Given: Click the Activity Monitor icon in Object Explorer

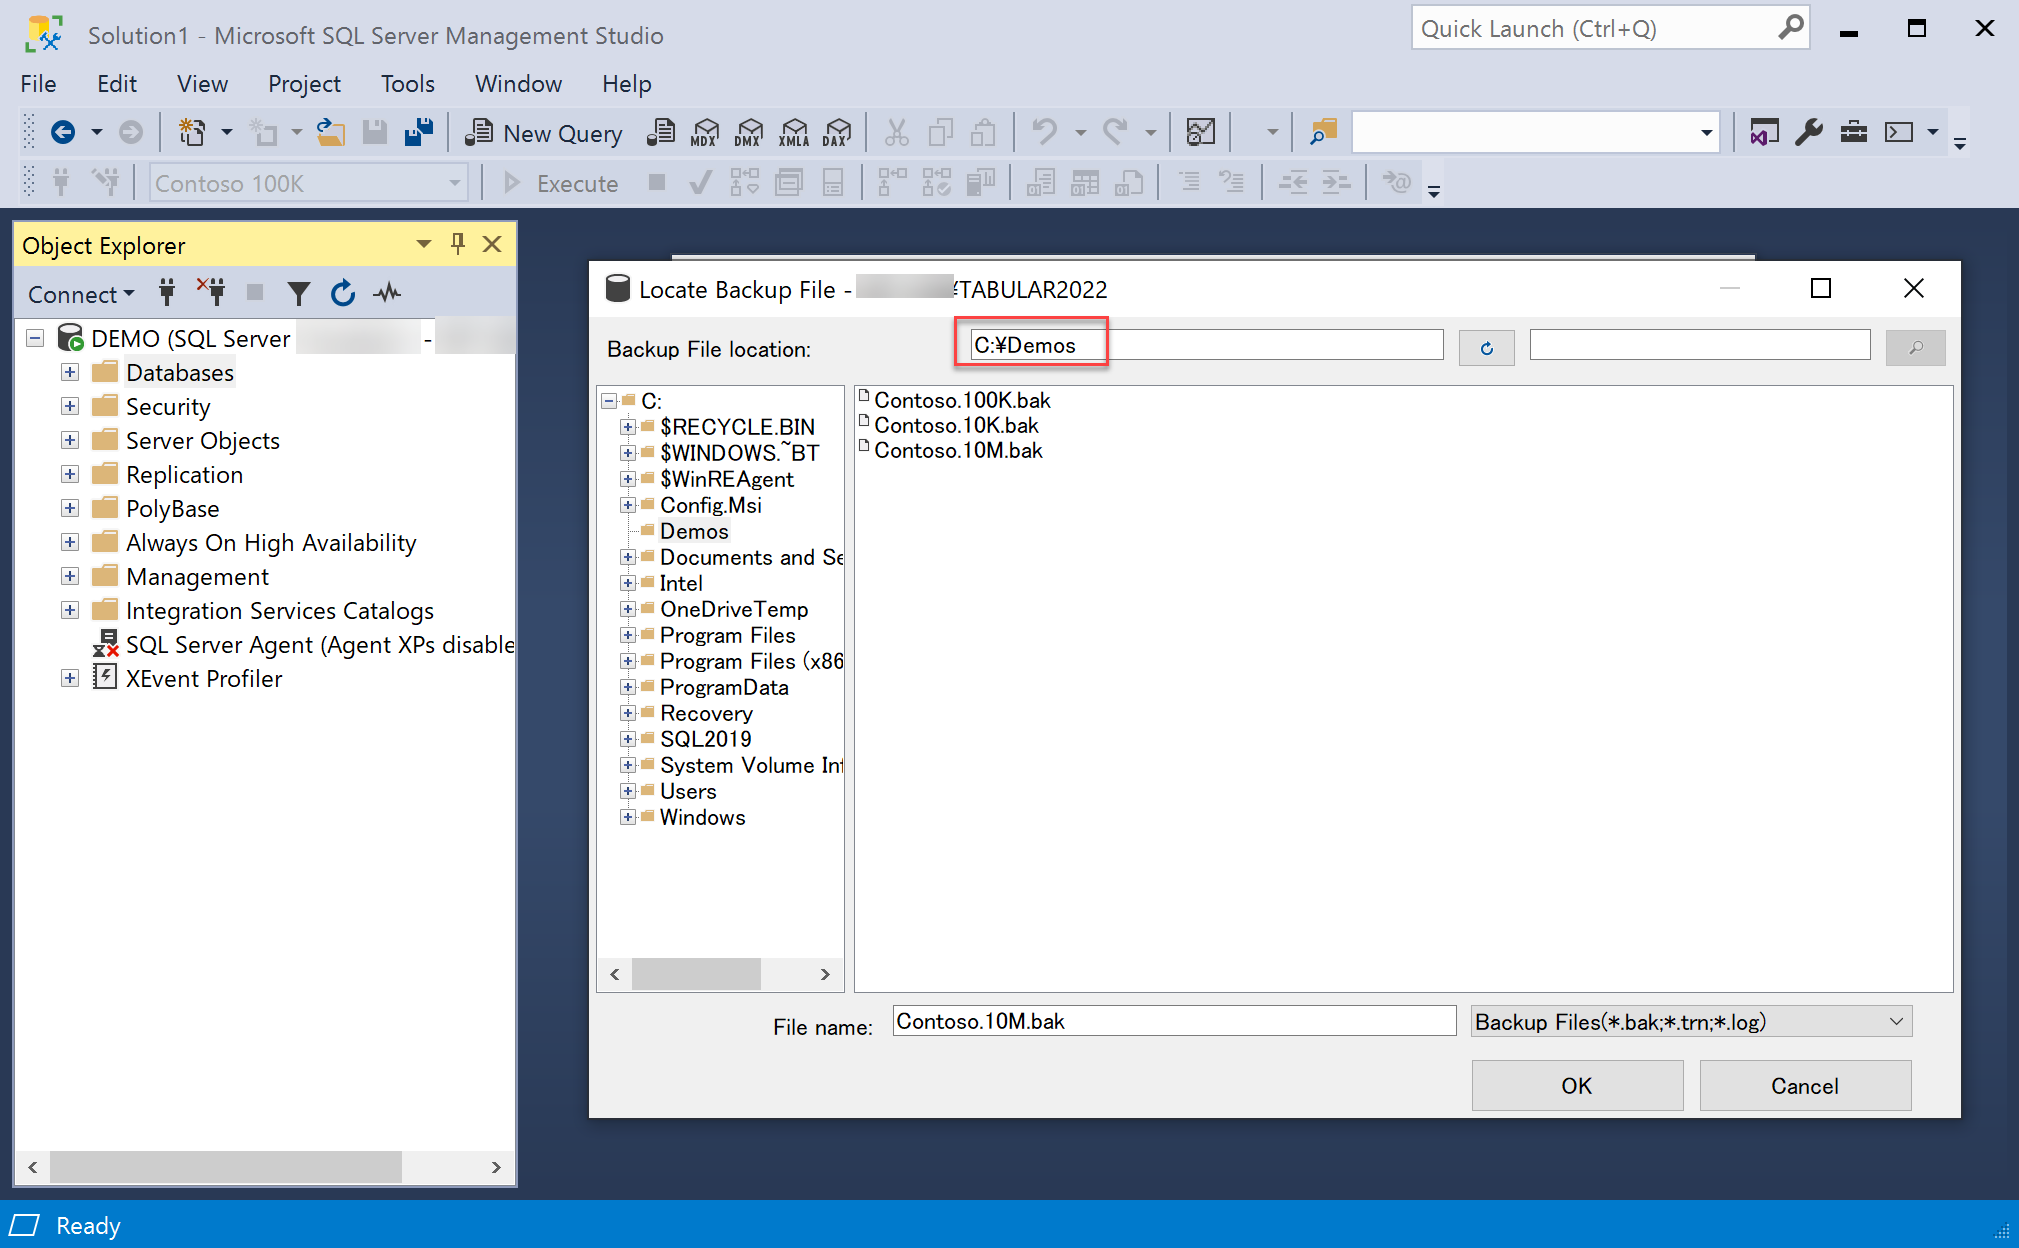Looking at the screenshot, I should 387,293.
